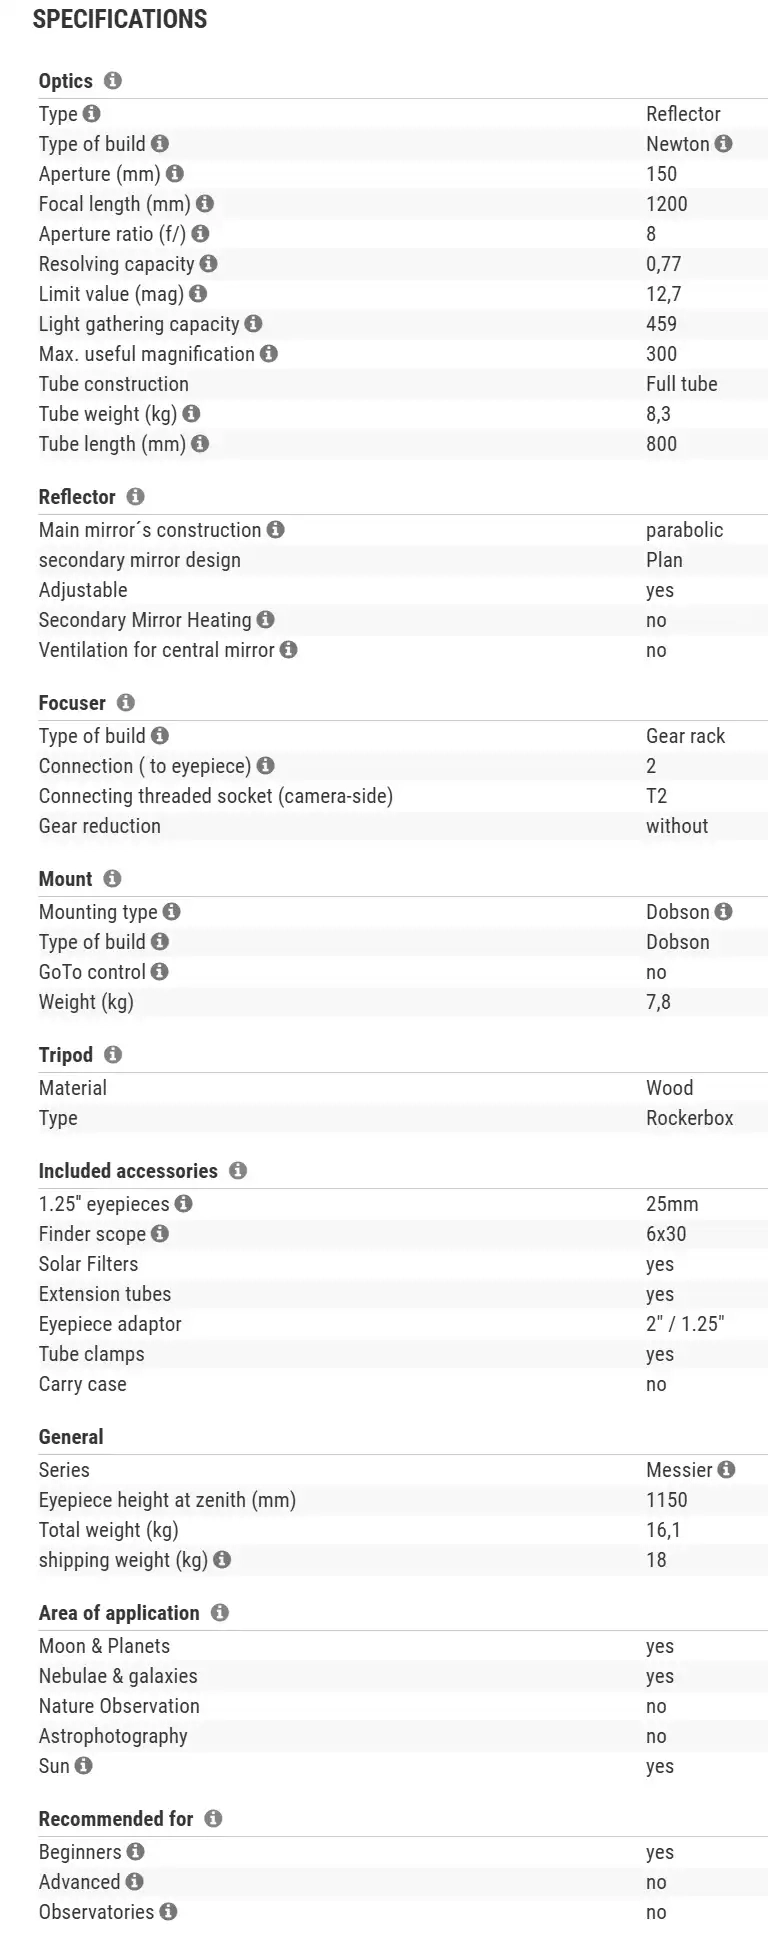Click the Messier series value text
This screenshot has width=768, height=1934.
(679, 1470)
